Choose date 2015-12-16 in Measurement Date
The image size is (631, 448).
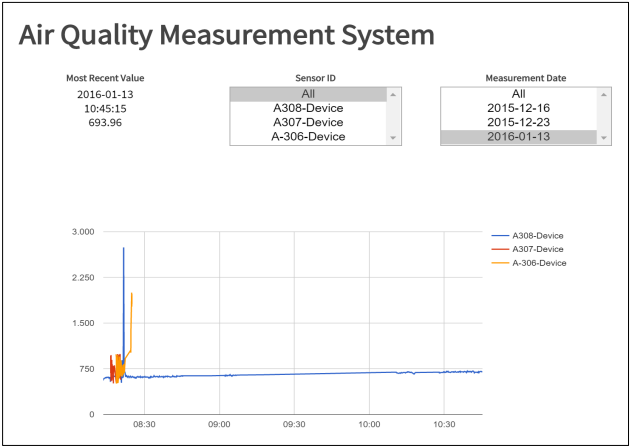518,108
